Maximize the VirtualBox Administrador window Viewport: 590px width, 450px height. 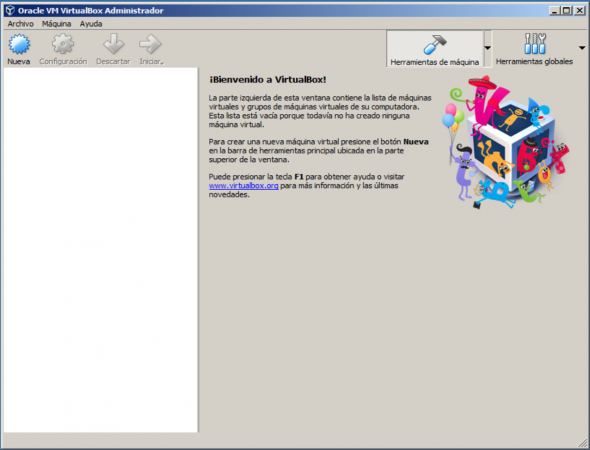tap(566, 11)
